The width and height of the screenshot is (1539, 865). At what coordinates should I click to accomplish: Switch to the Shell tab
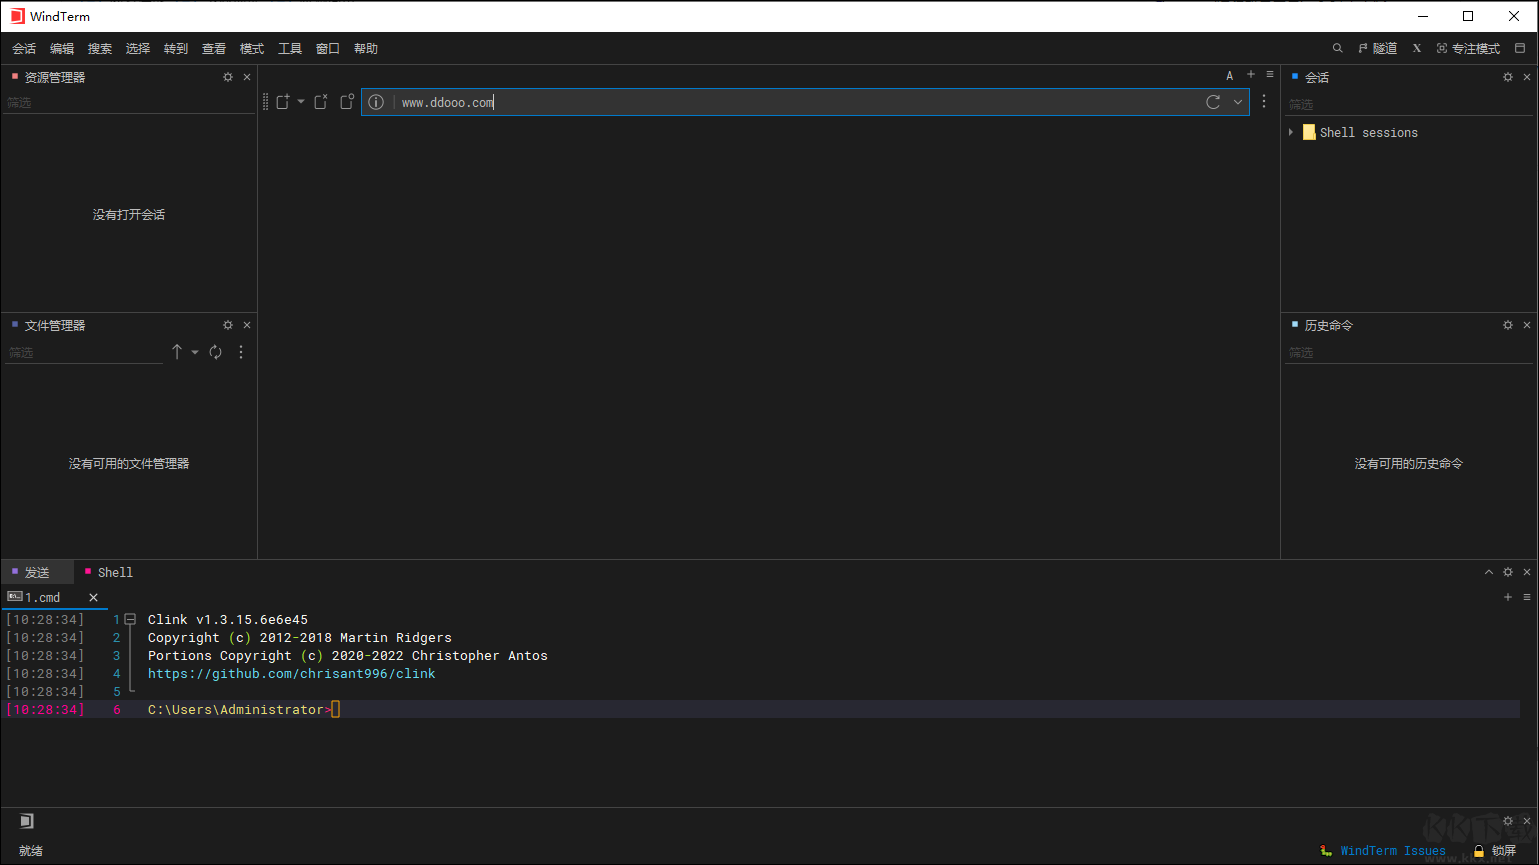114,573
